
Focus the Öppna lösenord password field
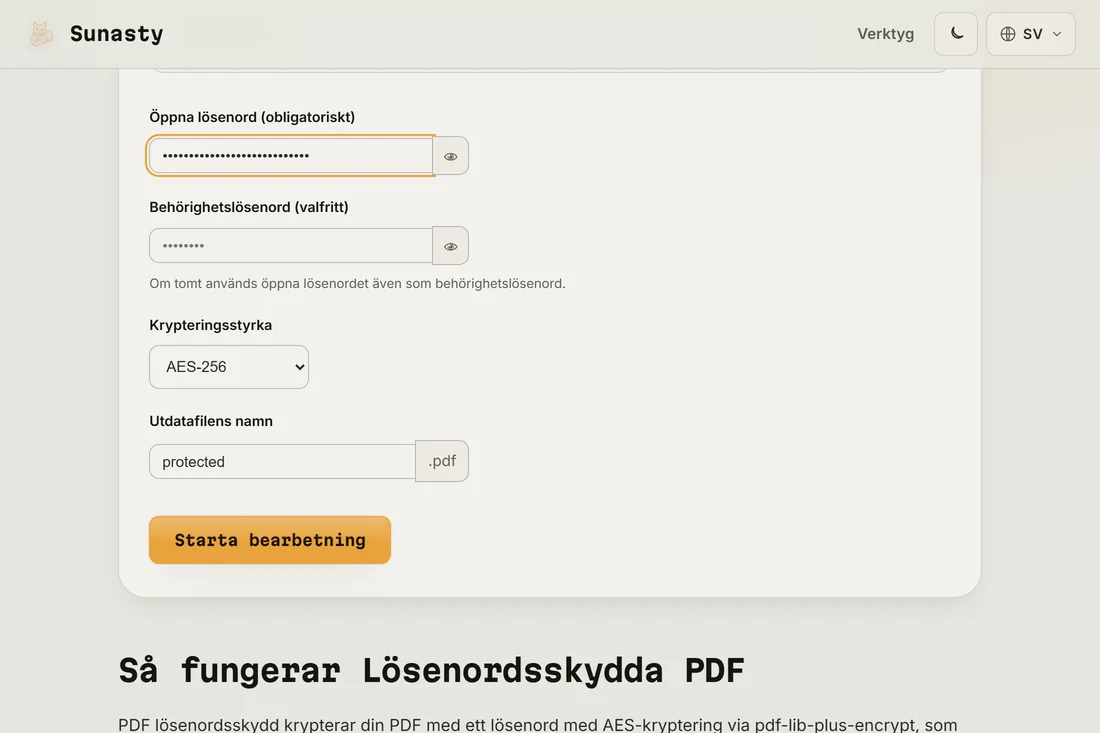coord(291,156)
